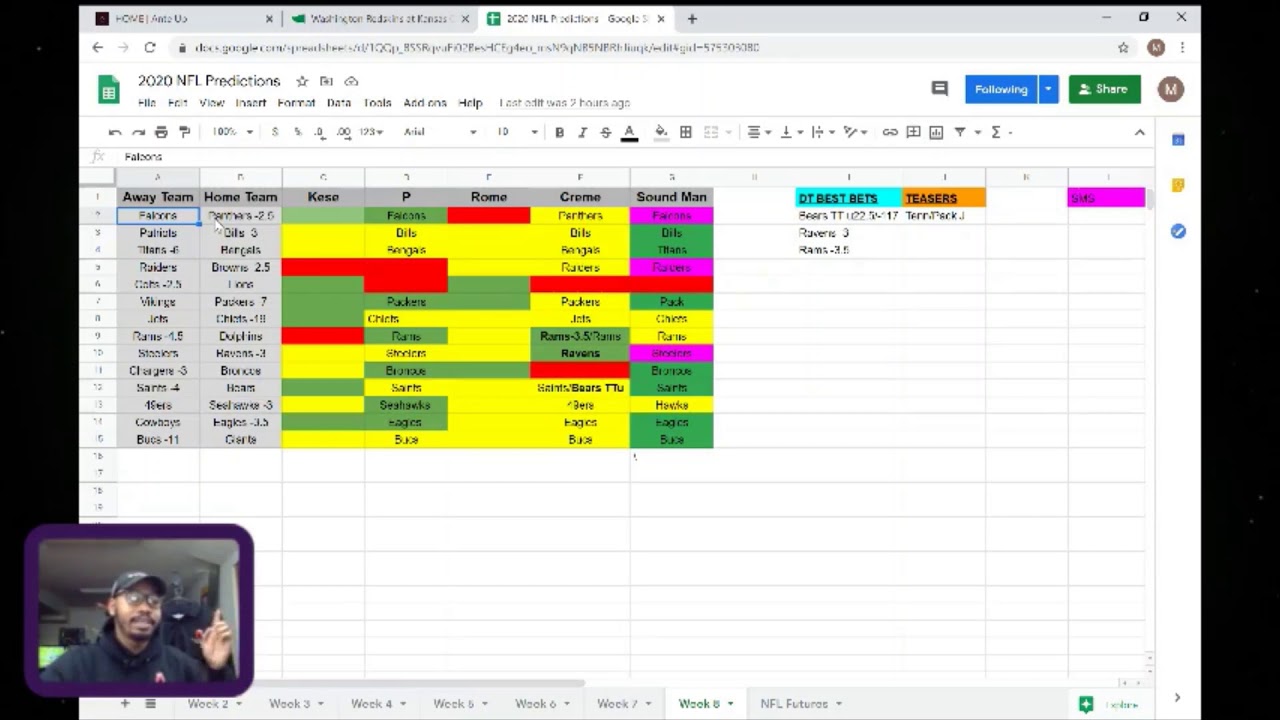Open the Calendar side panel icon
This screenshot has width=1280, height=720.
tap(1178, 140)
